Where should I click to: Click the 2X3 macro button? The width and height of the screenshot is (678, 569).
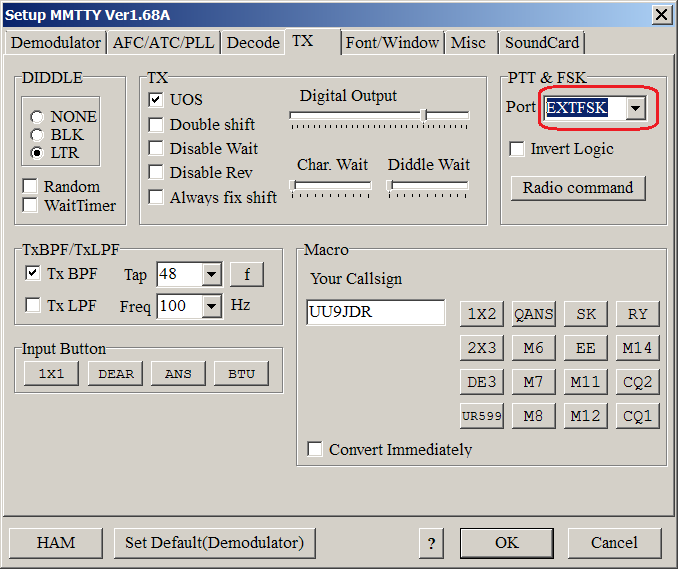pyautogui.click(x=482, y=348)
